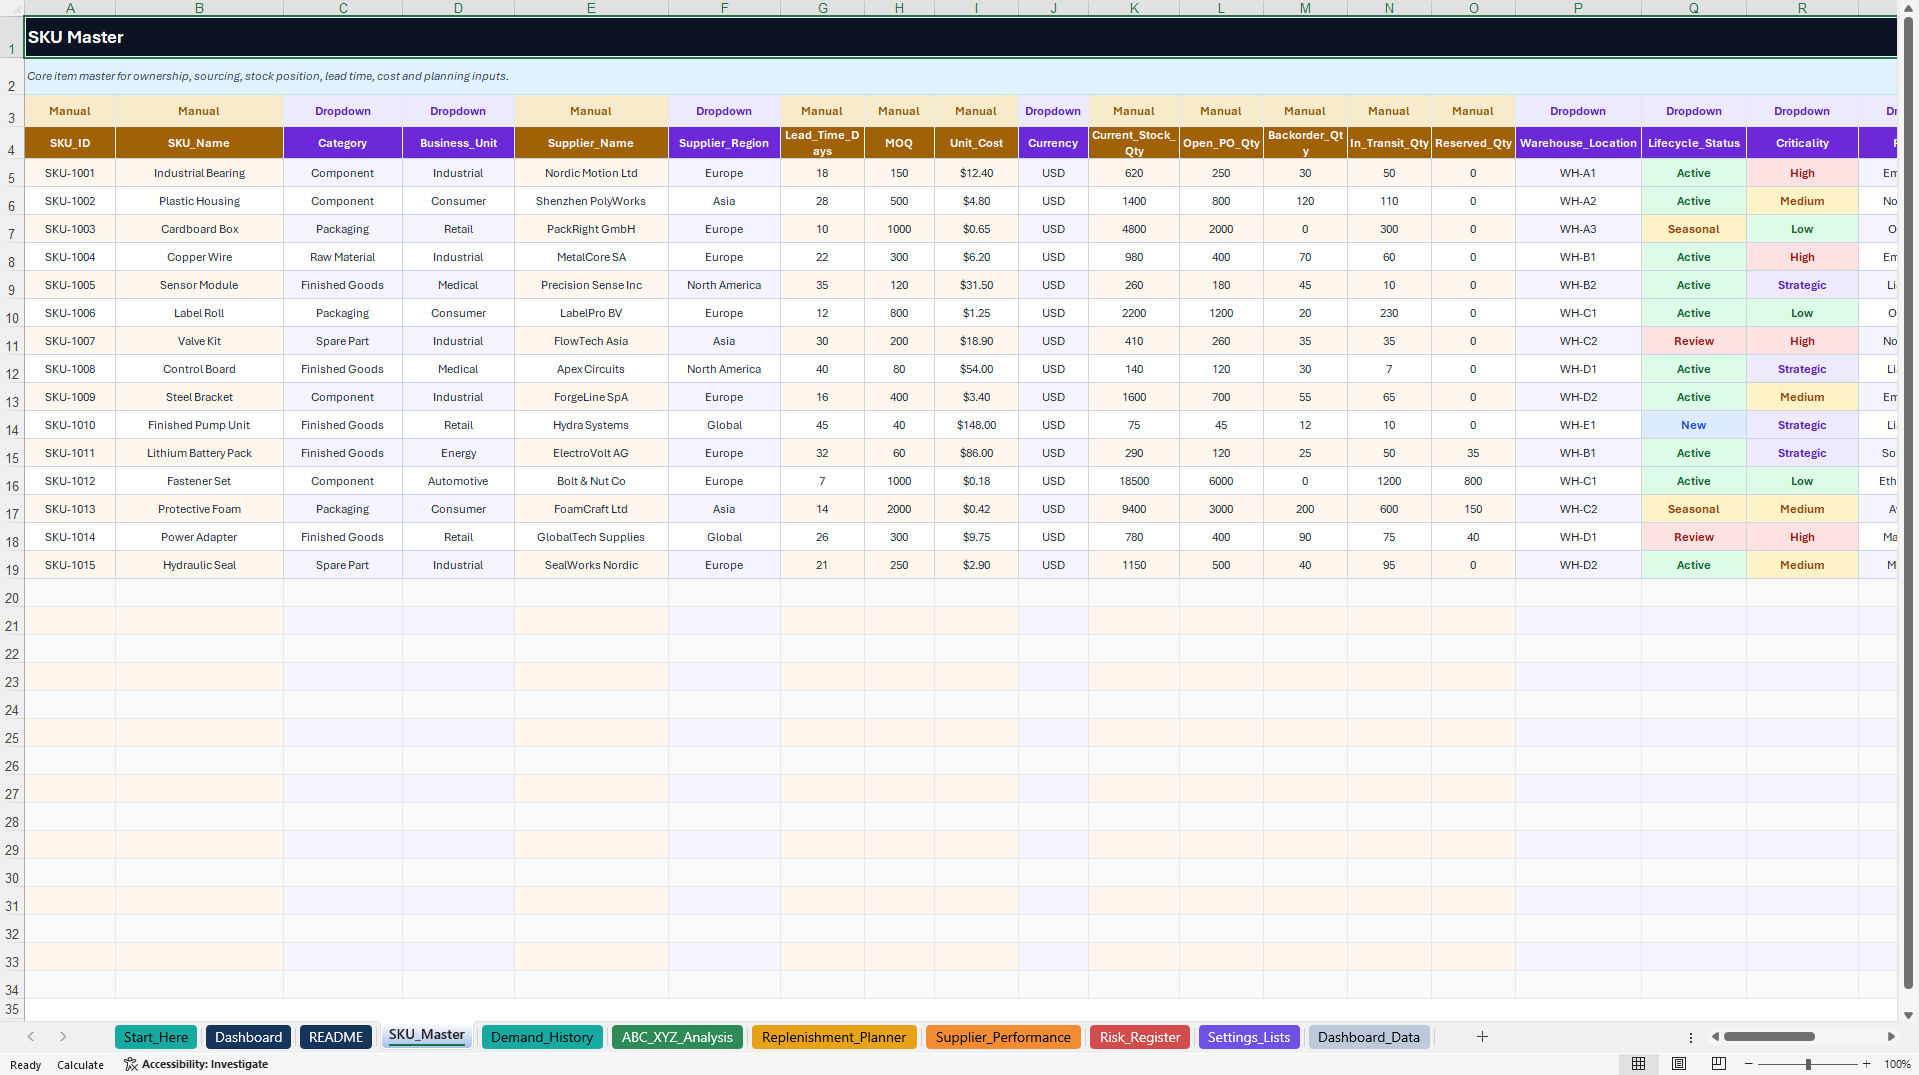Viewport: 1919px width, 1075px height.
Task: Select Lifecycle_Status cell for SKU-1007
Action: pos(1693,341)
